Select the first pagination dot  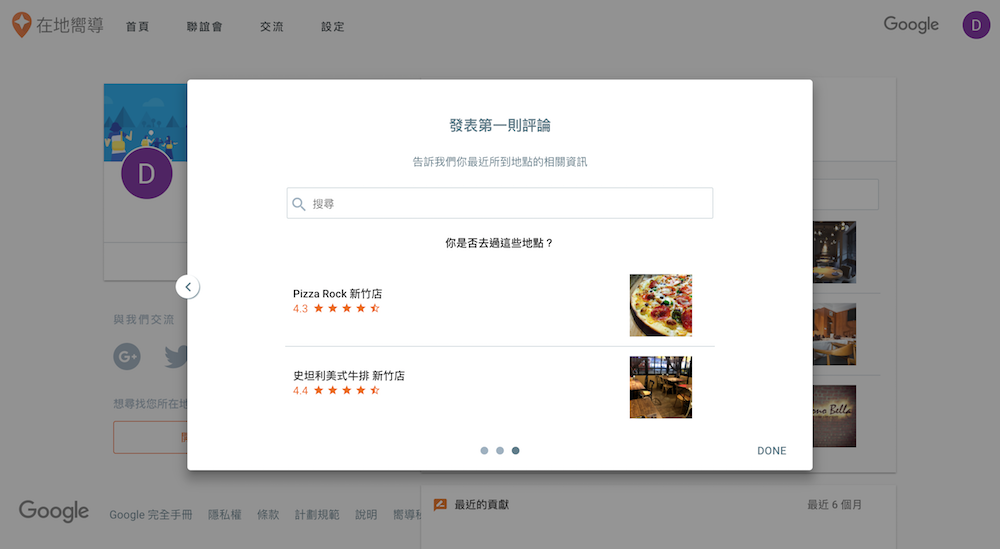tap(485, 451)
